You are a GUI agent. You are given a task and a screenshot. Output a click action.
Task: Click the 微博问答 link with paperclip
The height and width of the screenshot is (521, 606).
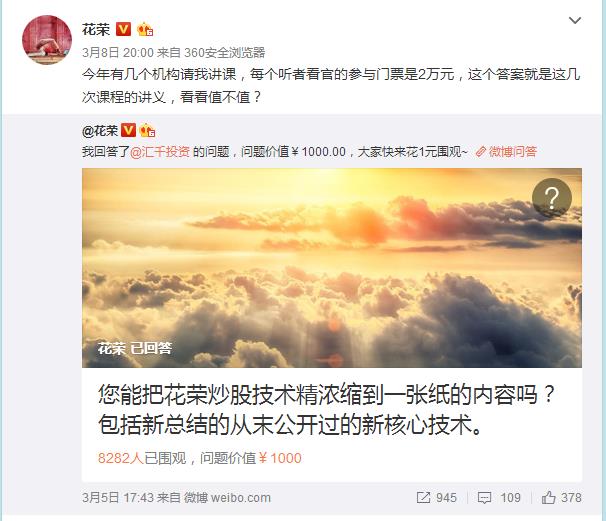(506, 152)
